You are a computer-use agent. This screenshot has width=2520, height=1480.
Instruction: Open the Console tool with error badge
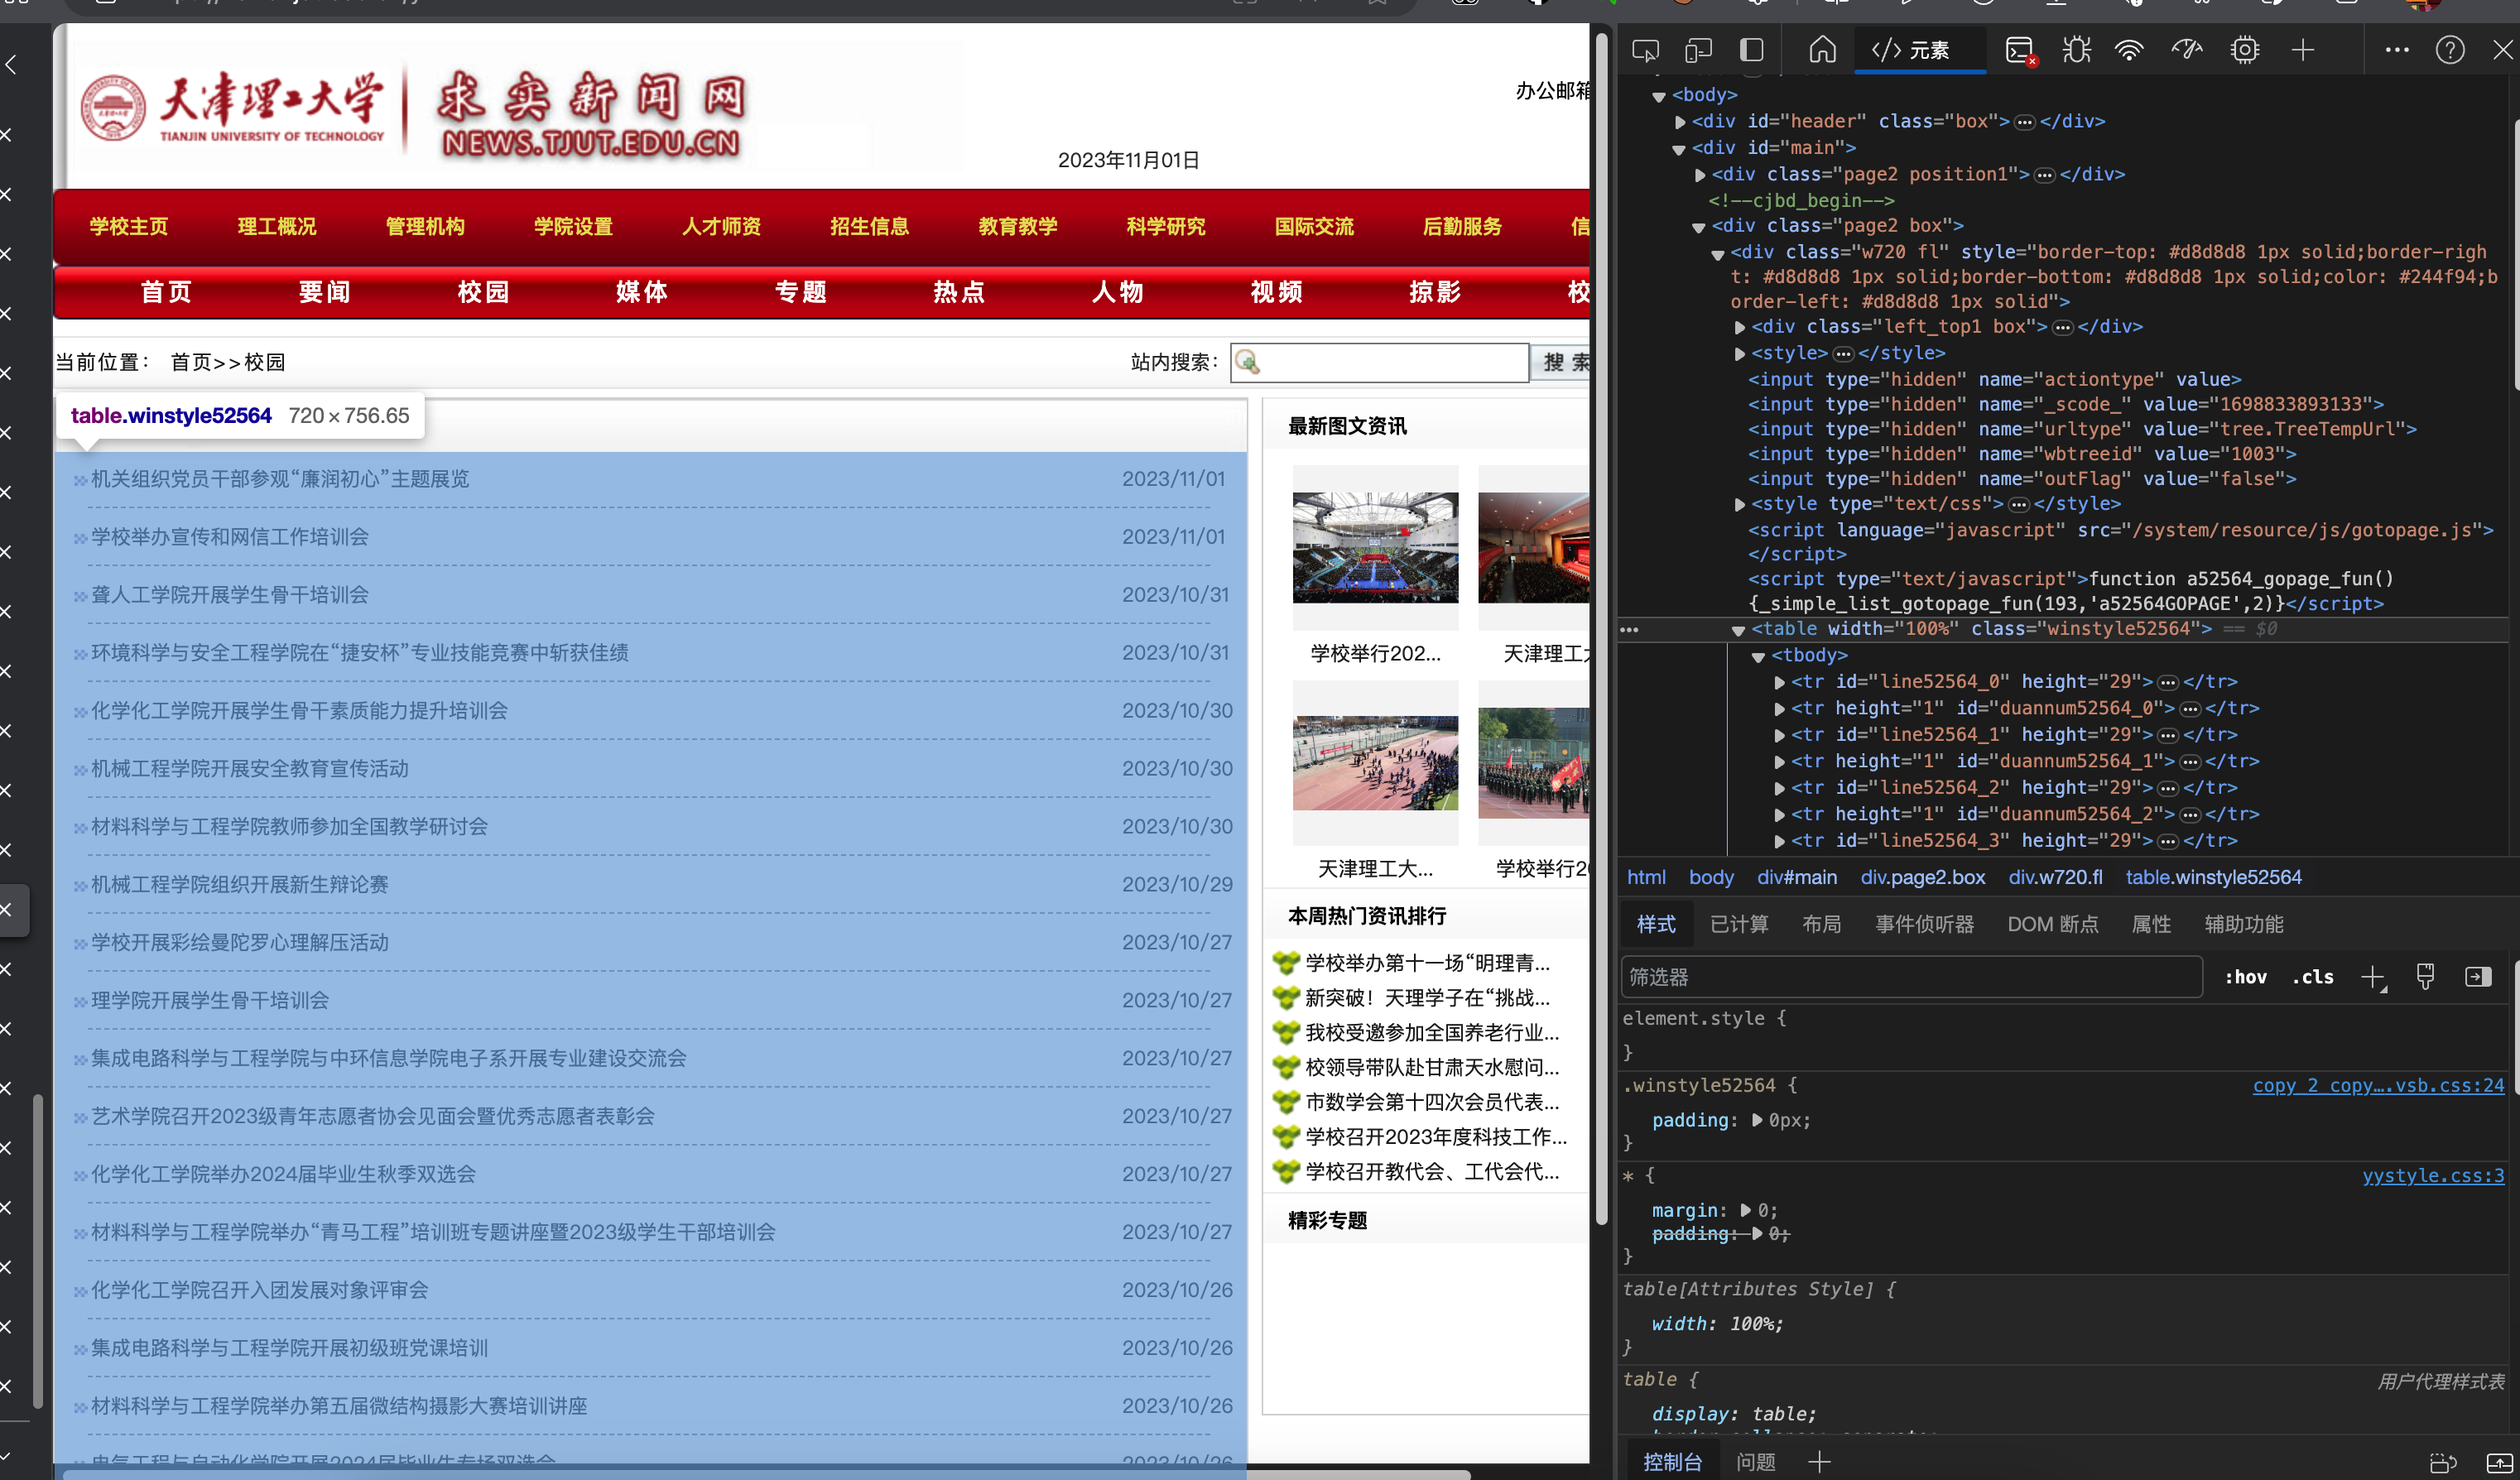tap(2020, 50)
